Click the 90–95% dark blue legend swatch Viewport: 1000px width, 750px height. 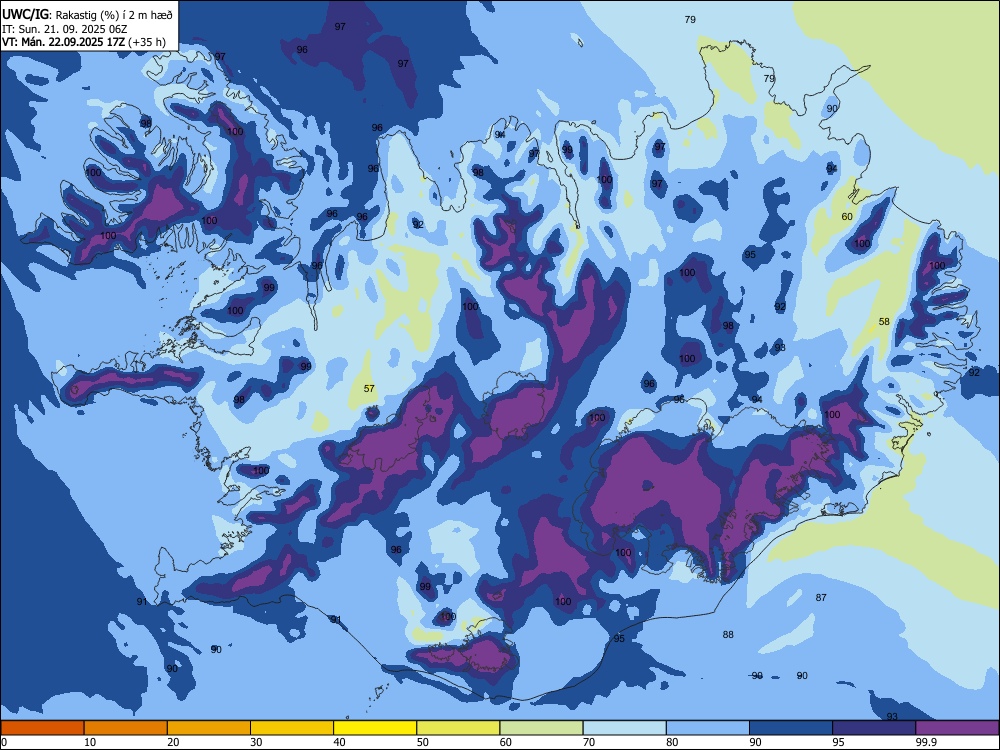(791, 728)
